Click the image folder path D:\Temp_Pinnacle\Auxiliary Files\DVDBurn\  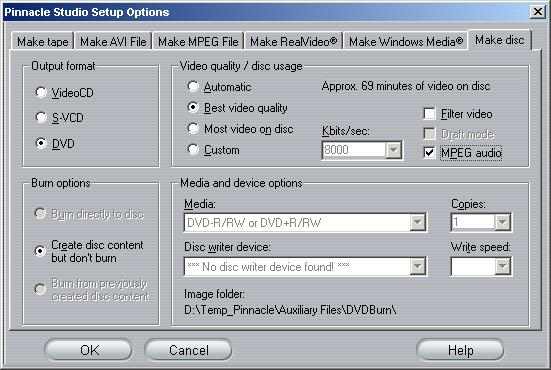(x=290, y=310)
